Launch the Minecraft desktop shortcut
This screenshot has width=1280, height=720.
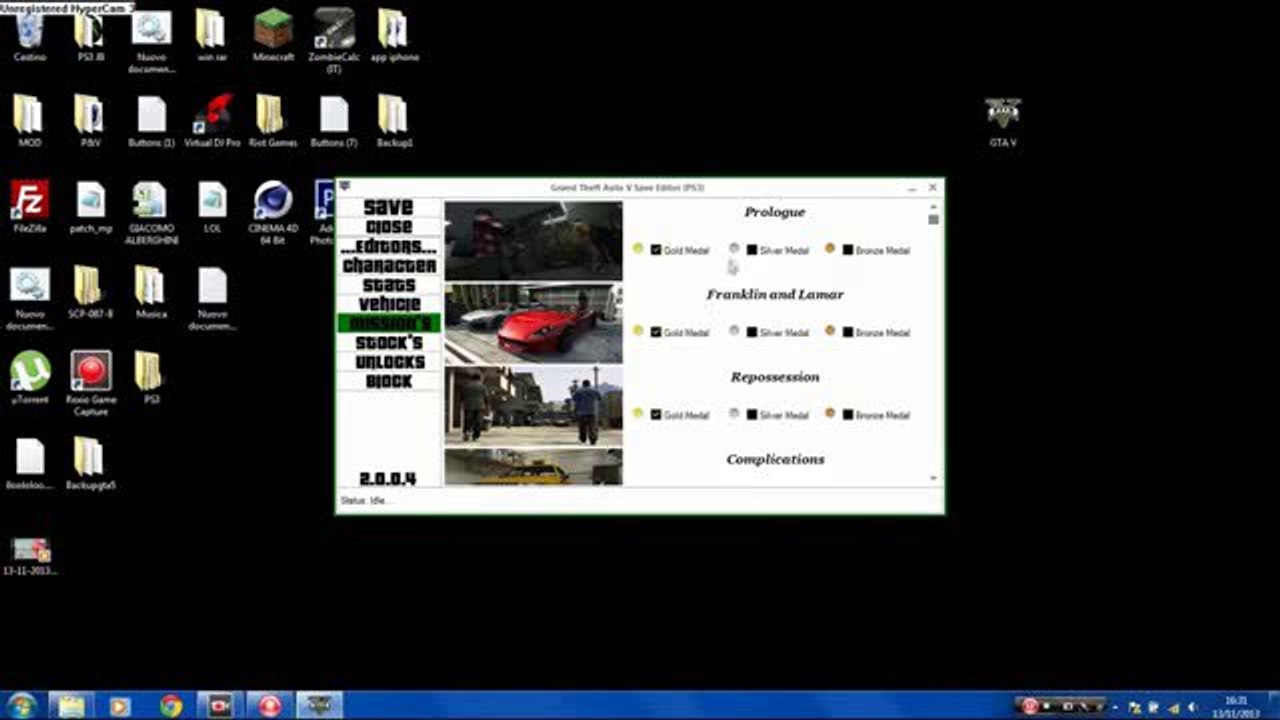273,35
